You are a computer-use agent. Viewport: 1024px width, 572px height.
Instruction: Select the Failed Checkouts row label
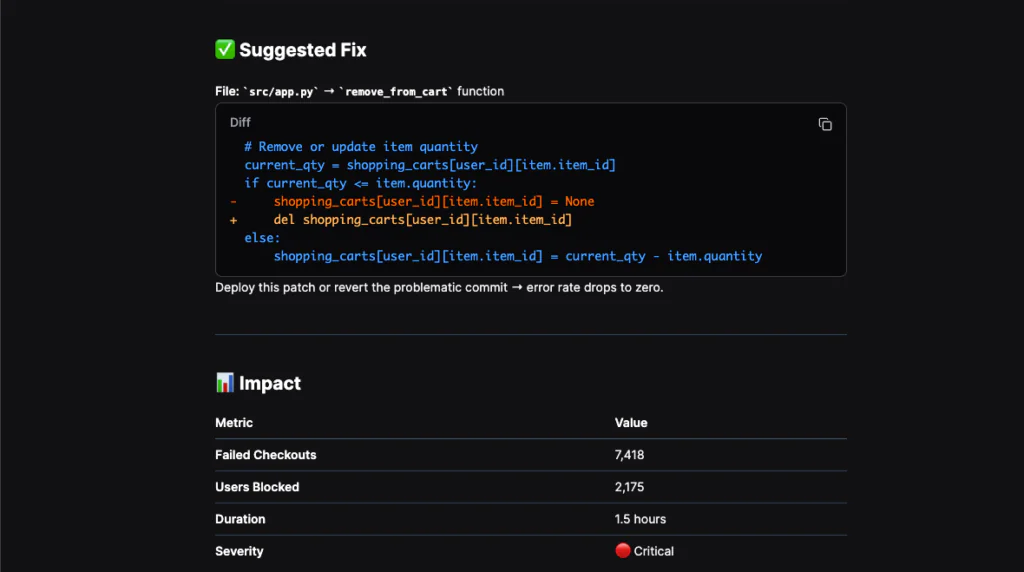point(265,455)
